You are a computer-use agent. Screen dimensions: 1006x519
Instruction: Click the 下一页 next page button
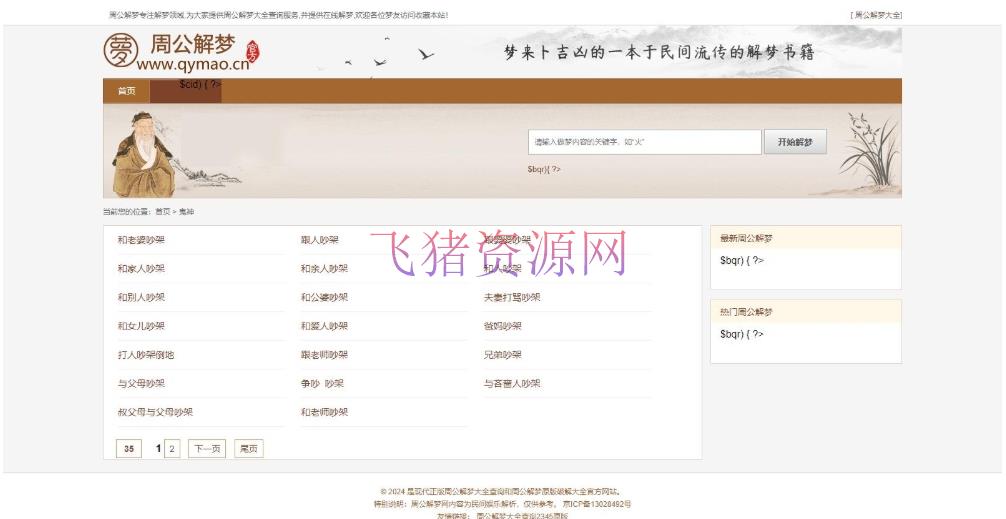tap(207, 449)
